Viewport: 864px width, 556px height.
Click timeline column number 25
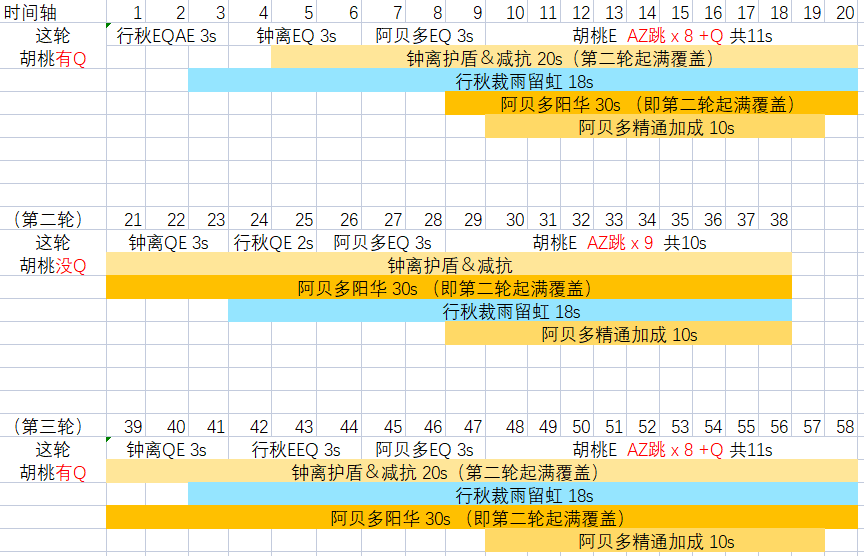294,219
